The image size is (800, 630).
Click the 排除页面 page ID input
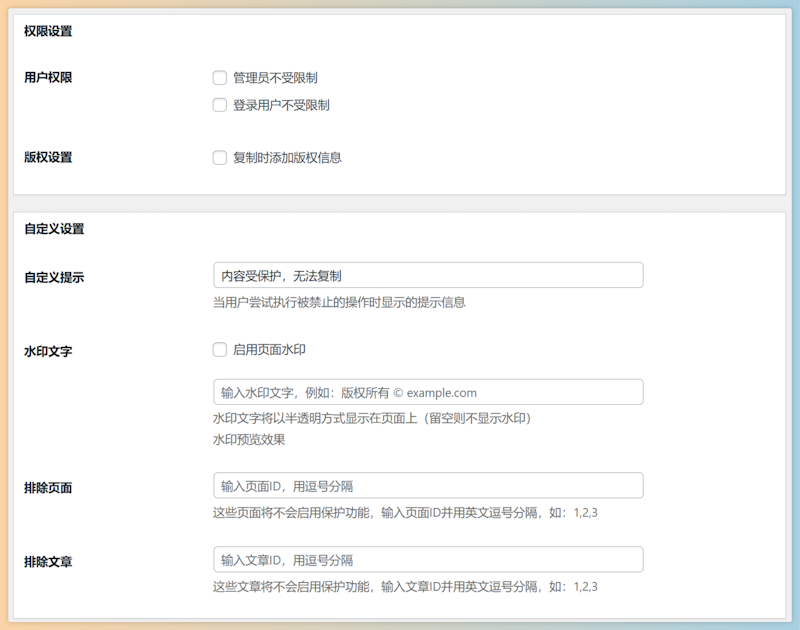[x=428, y=486]
